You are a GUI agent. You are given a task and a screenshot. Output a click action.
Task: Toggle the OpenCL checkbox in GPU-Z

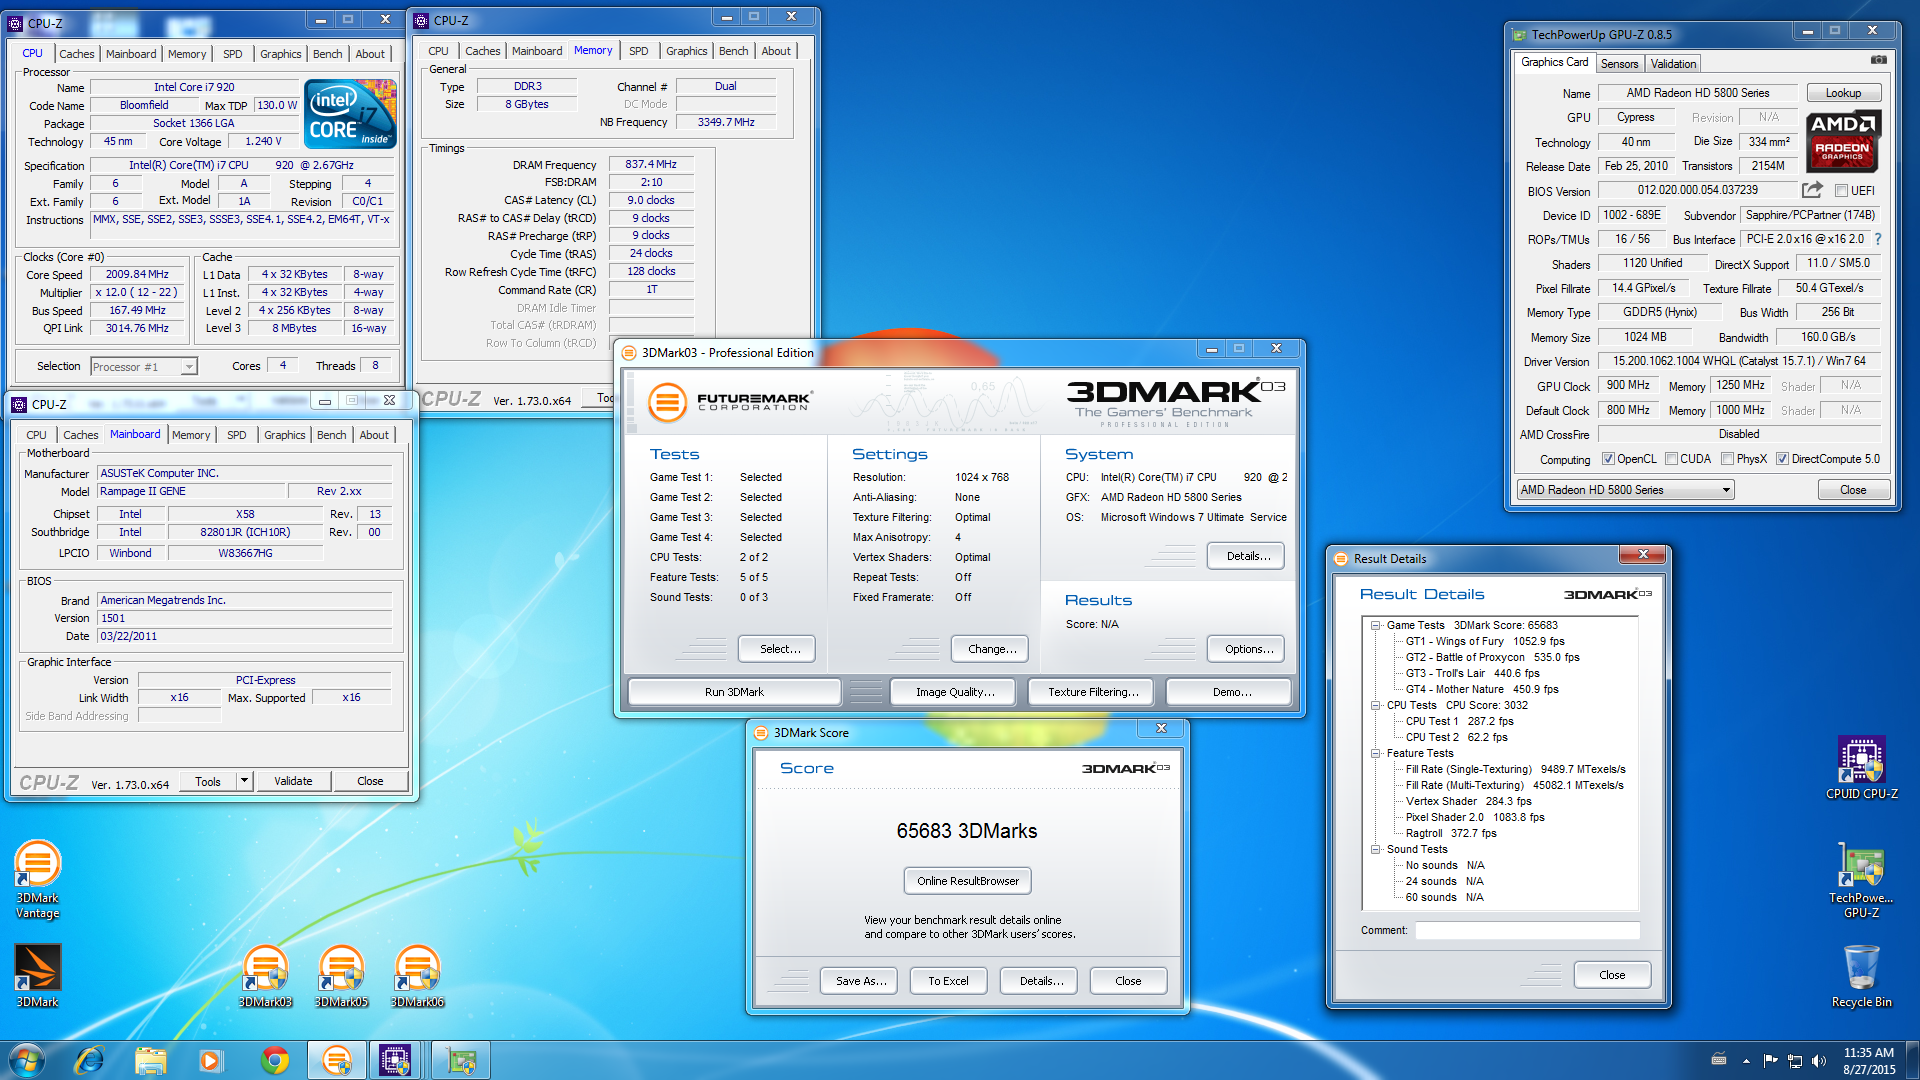[1608, 459]
